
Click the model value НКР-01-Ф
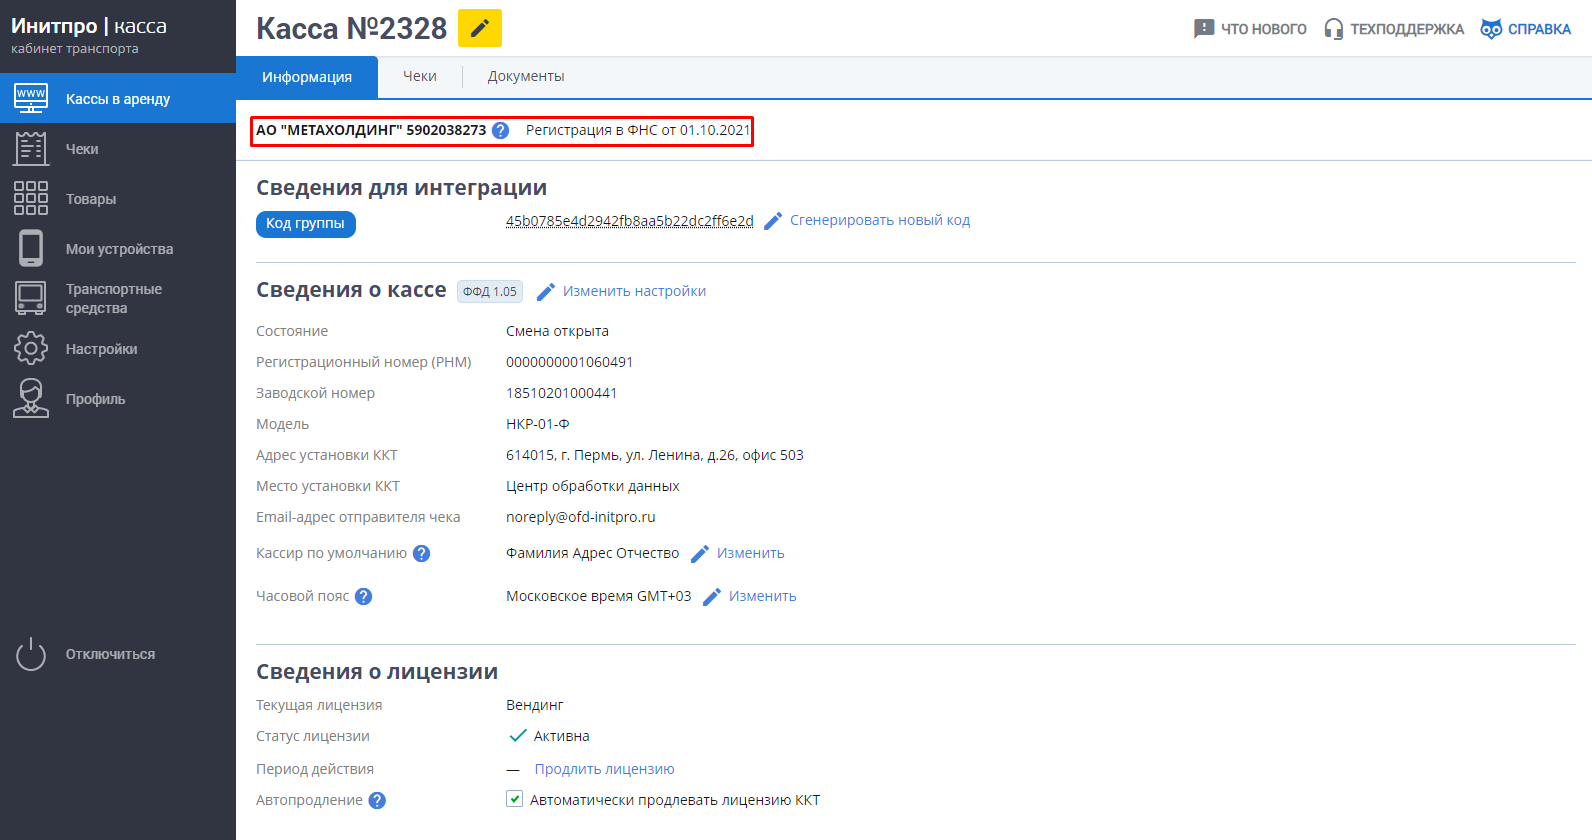point(538,424)
